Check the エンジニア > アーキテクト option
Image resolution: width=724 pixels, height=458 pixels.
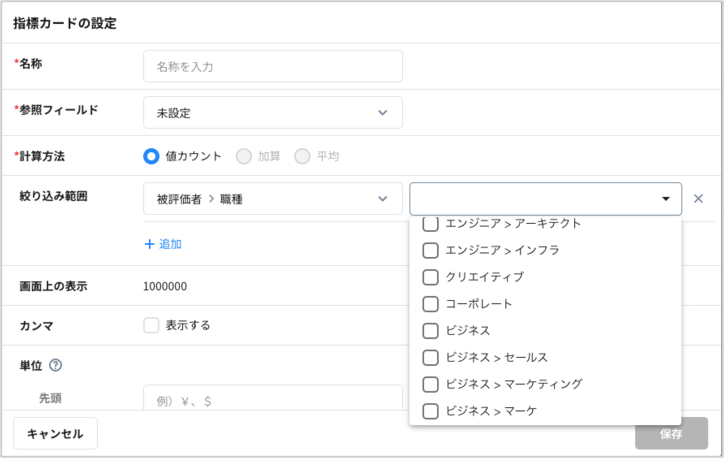click(x=430, y=223)
